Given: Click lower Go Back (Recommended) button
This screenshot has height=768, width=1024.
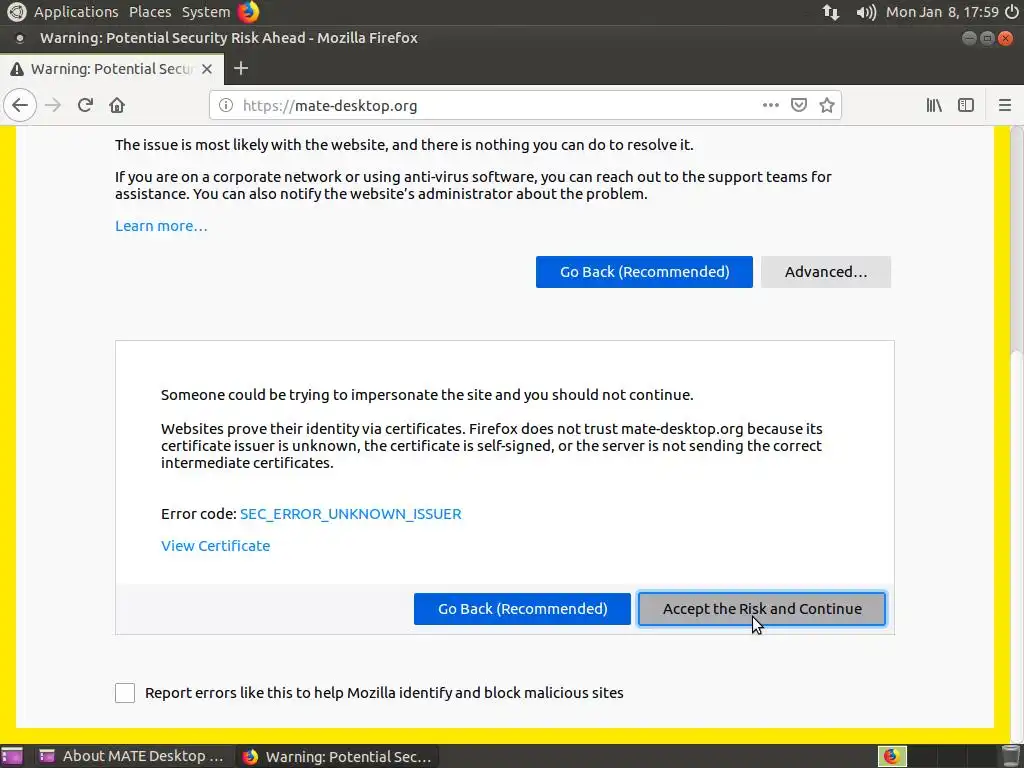Looking at the screenshot, I should click(x=522, y=609).
